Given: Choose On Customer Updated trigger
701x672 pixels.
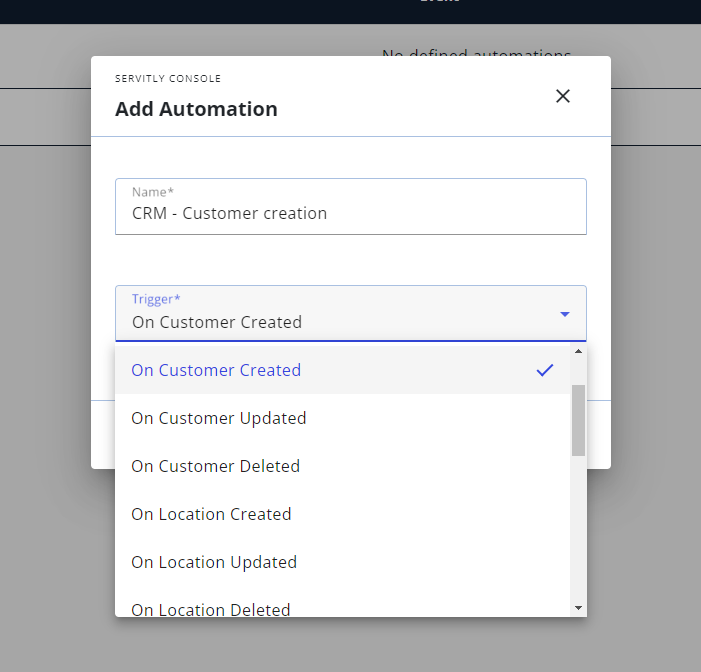Looking at the screenshot, I should (x=219, y=418).
